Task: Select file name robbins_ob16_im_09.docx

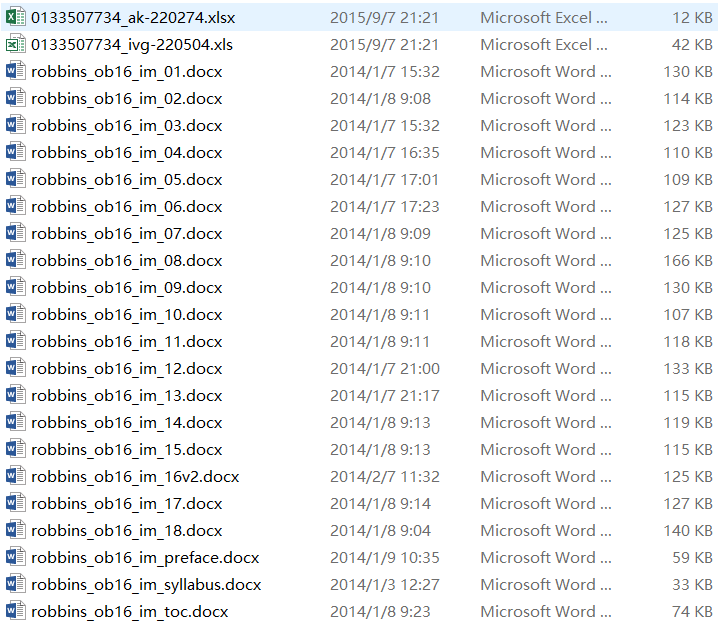Action: point(127,288)
